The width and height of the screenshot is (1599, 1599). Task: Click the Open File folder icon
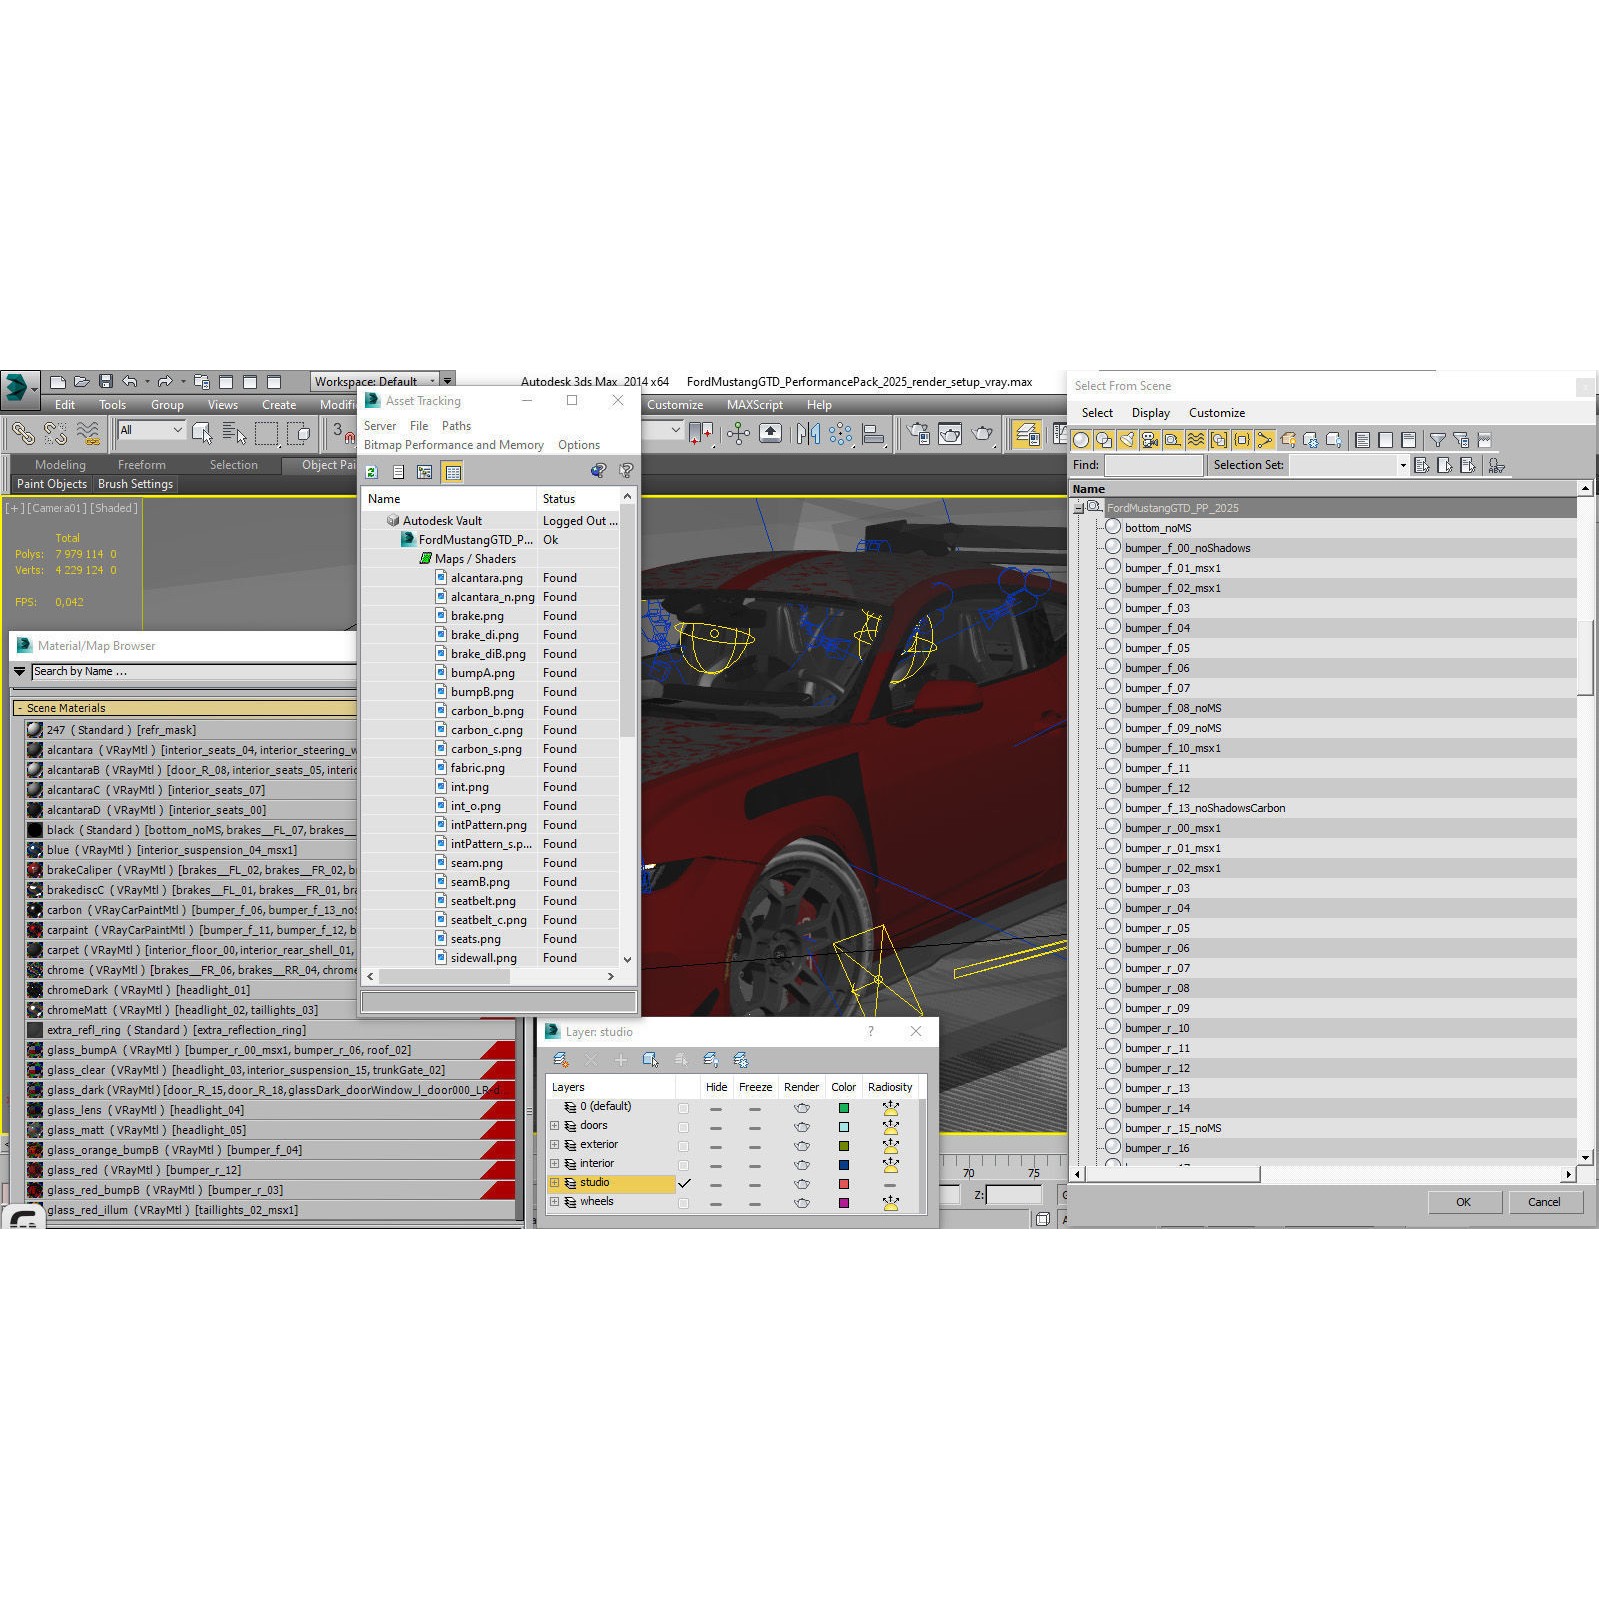81,381
